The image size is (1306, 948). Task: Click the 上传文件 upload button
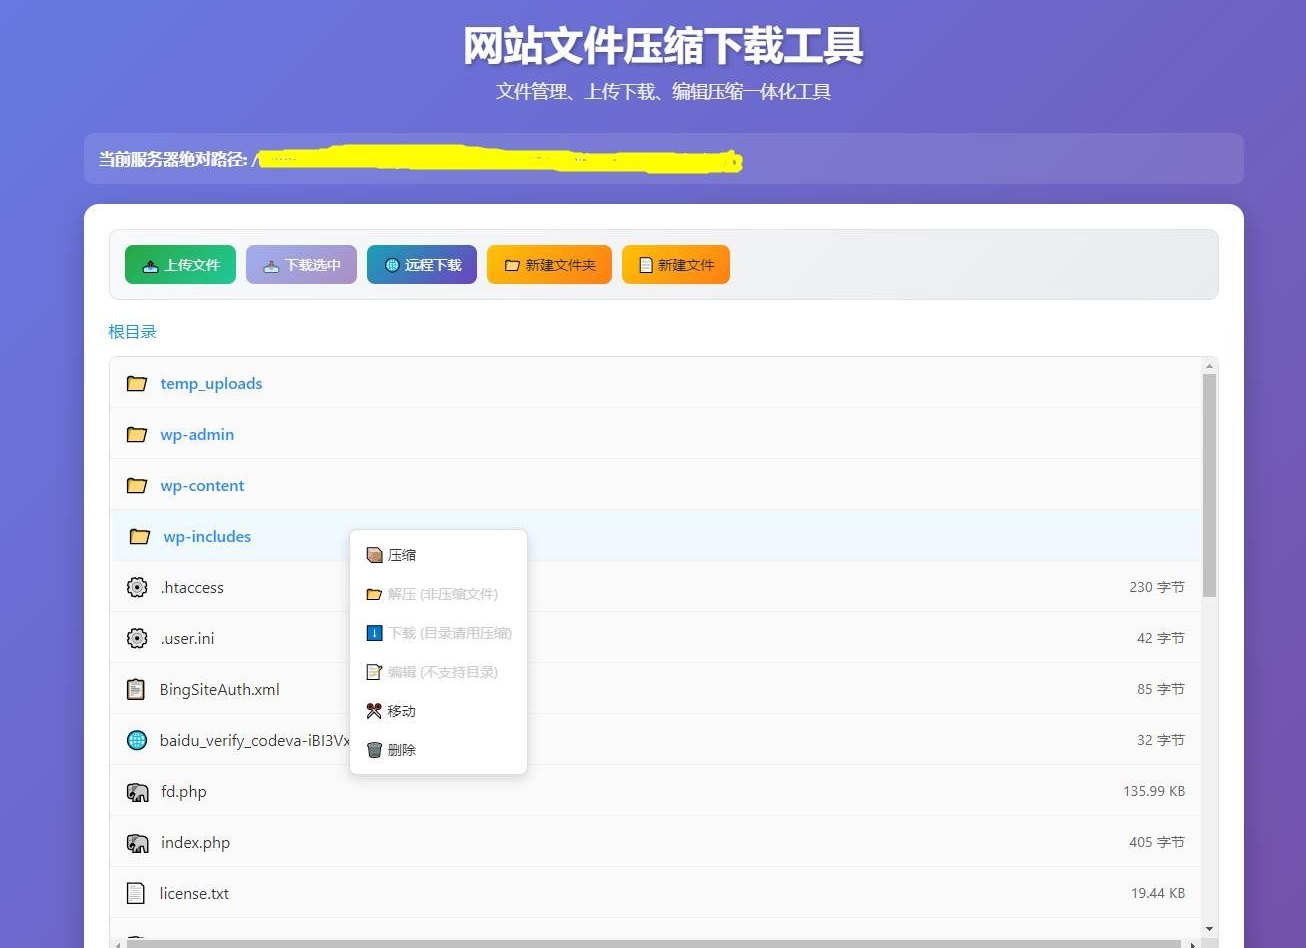(x=180, y=265)
